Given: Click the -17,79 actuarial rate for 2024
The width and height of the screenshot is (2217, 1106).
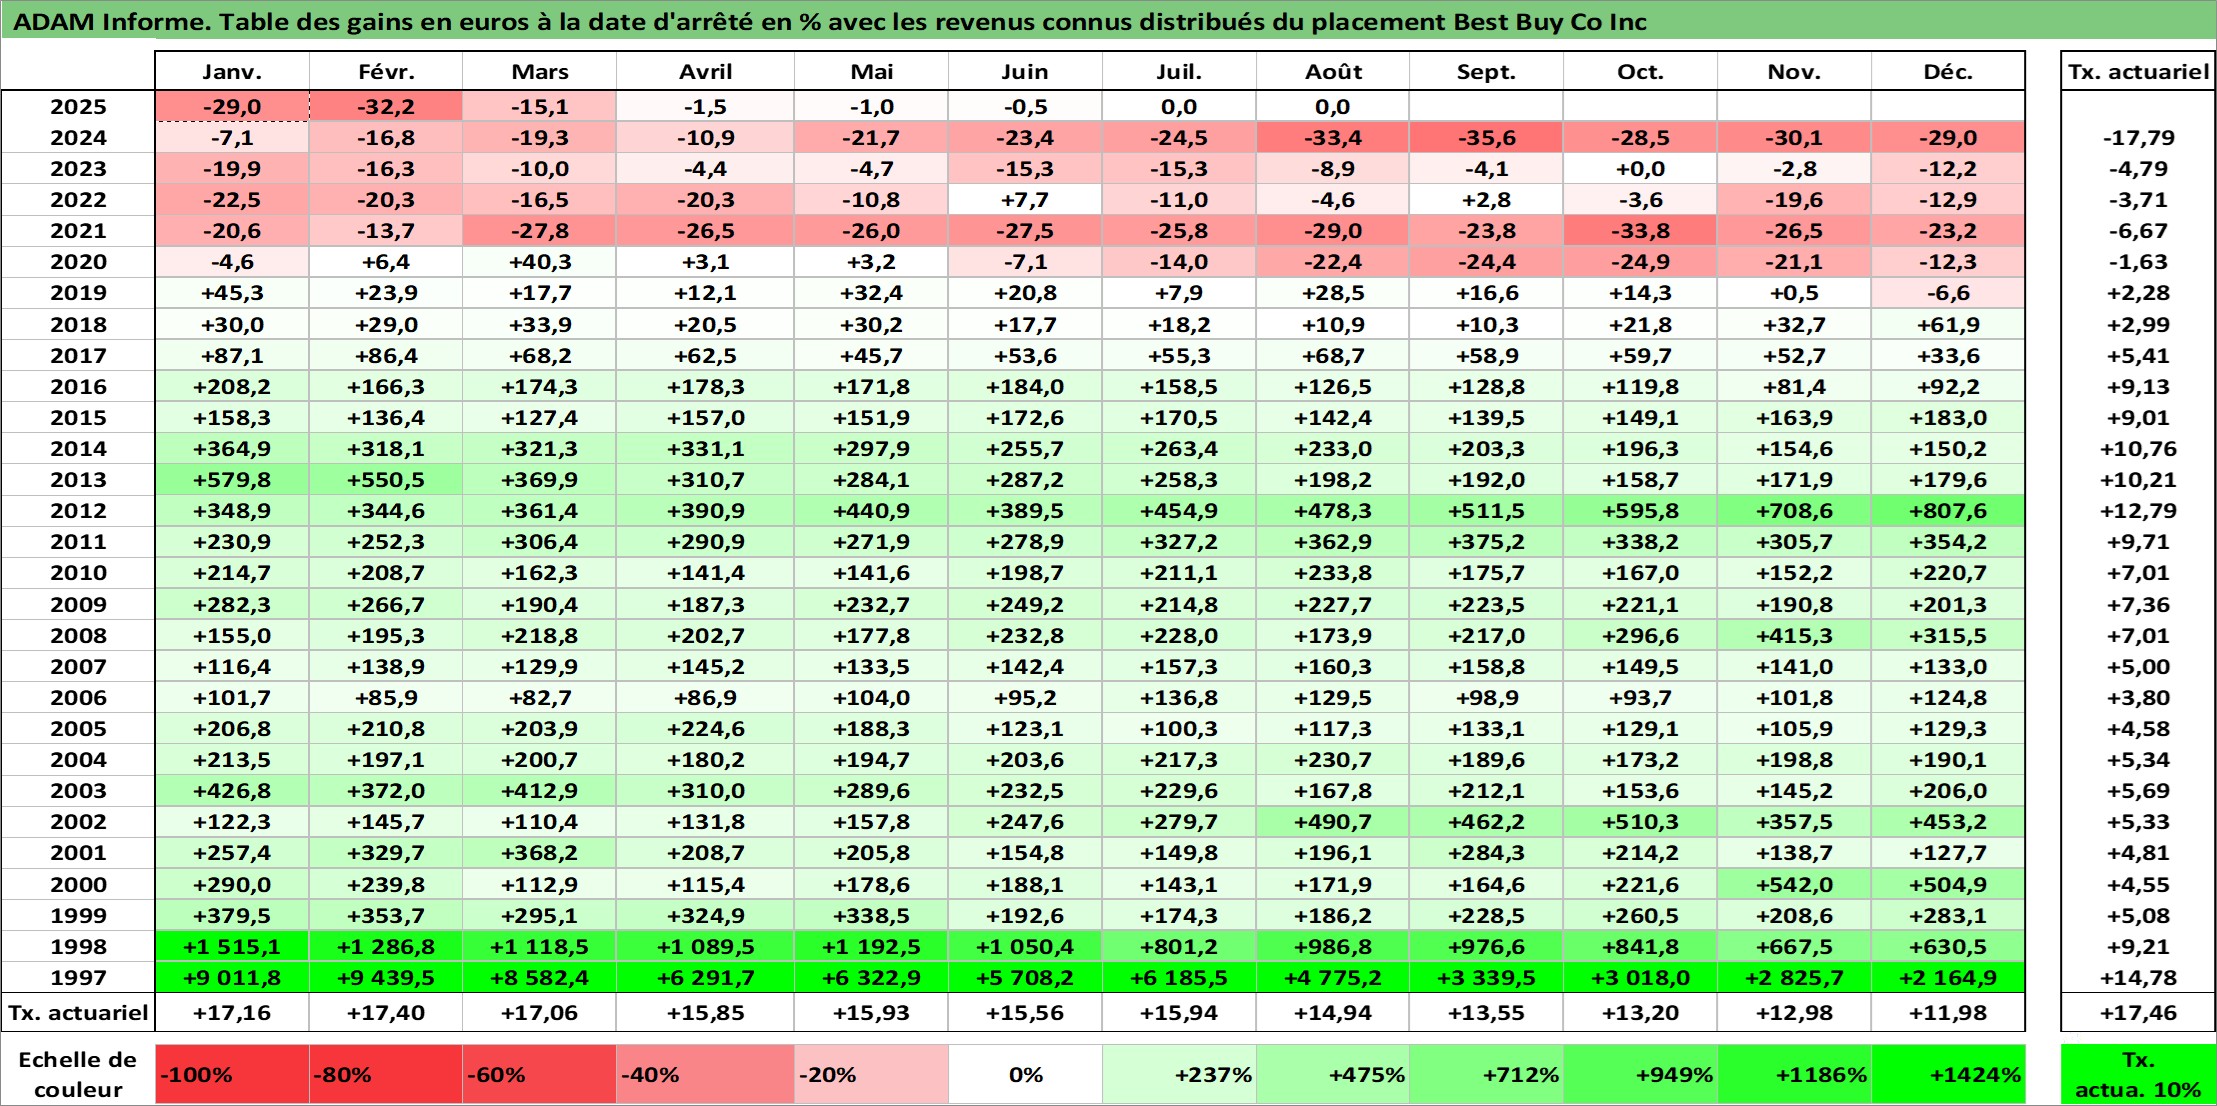Looking at the screenshot, I should (x=2138, y=138).
